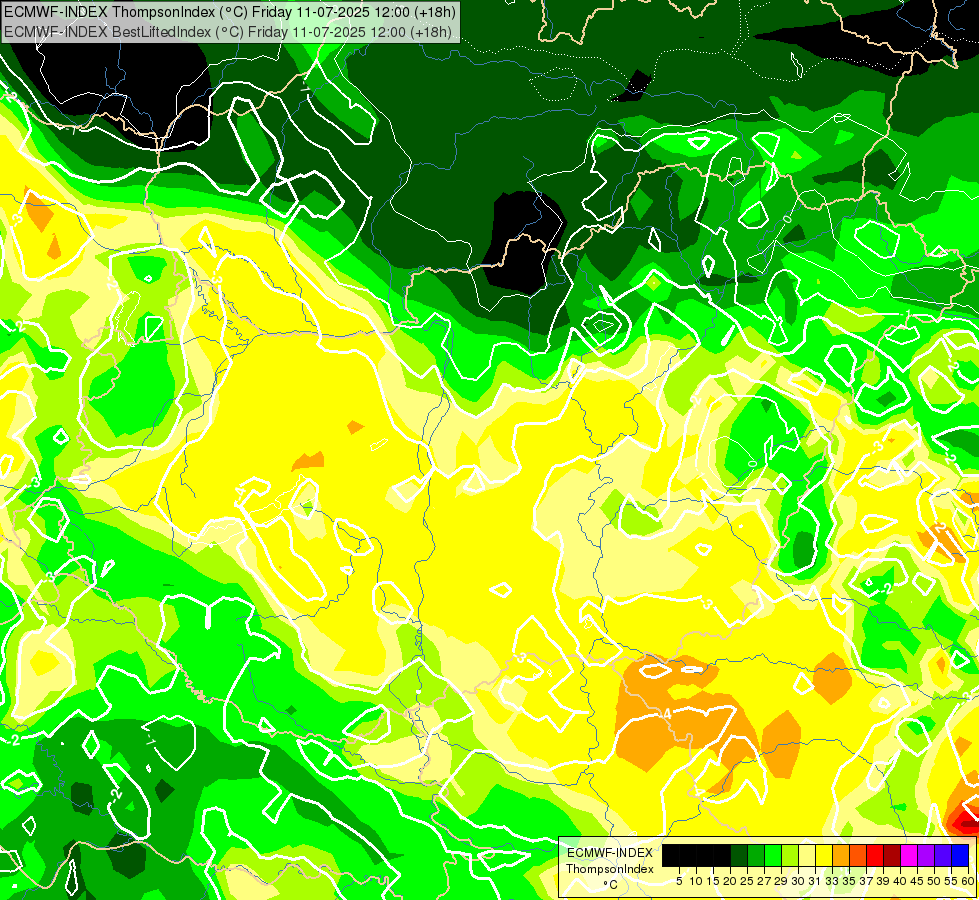Viewport: 979px width, 900px height.
Task: Click the legend tick value 37
Action: (867, 881)
